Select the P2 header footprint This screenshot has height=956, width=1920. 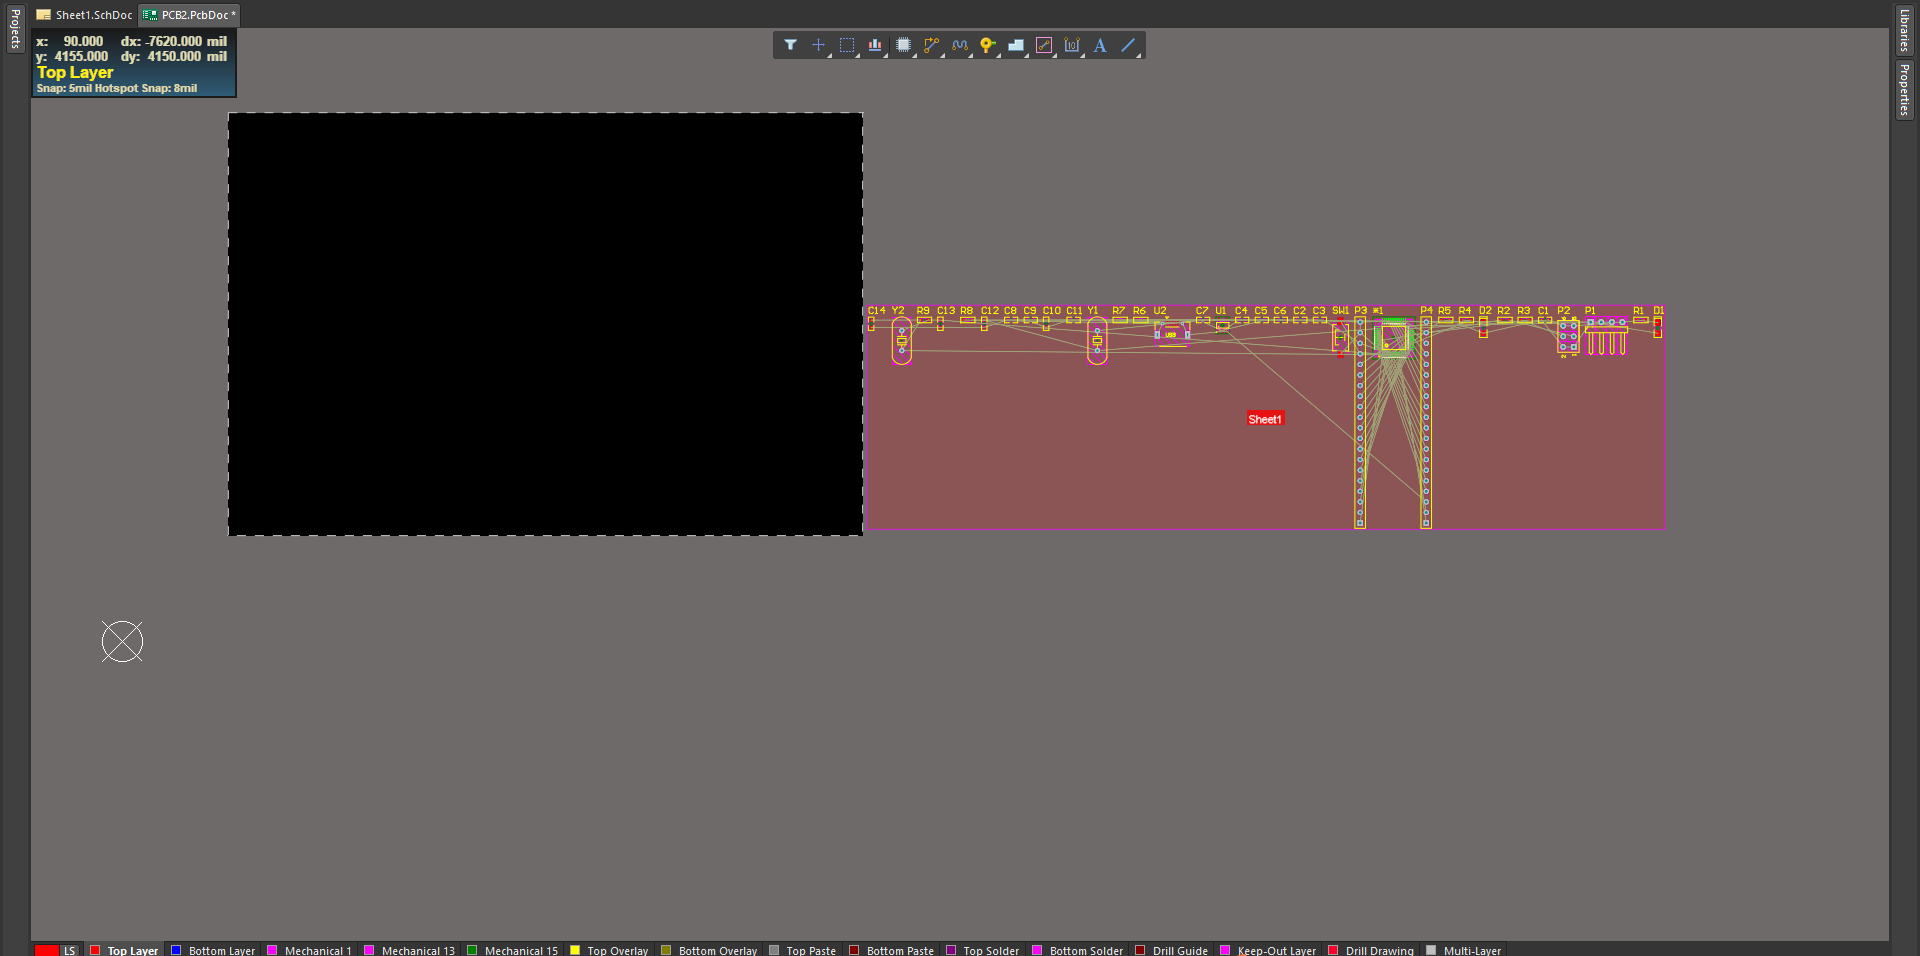coord(1568,337)
